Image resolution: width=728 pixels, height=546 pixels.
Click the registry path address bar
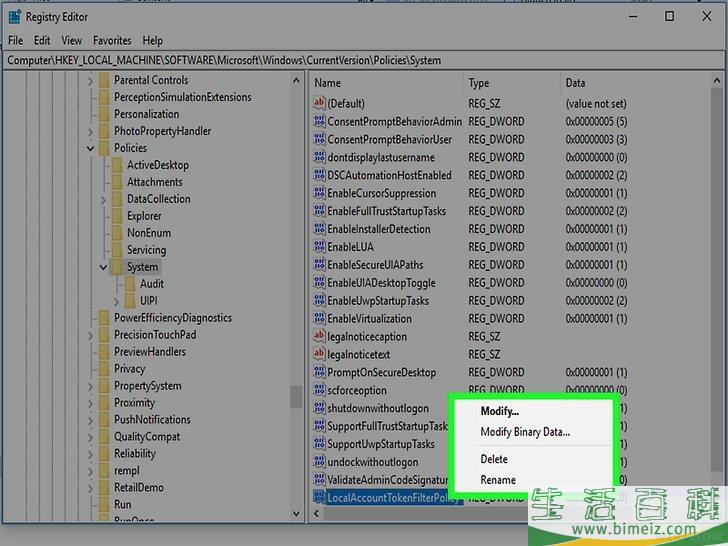click(x=360, y=60)
